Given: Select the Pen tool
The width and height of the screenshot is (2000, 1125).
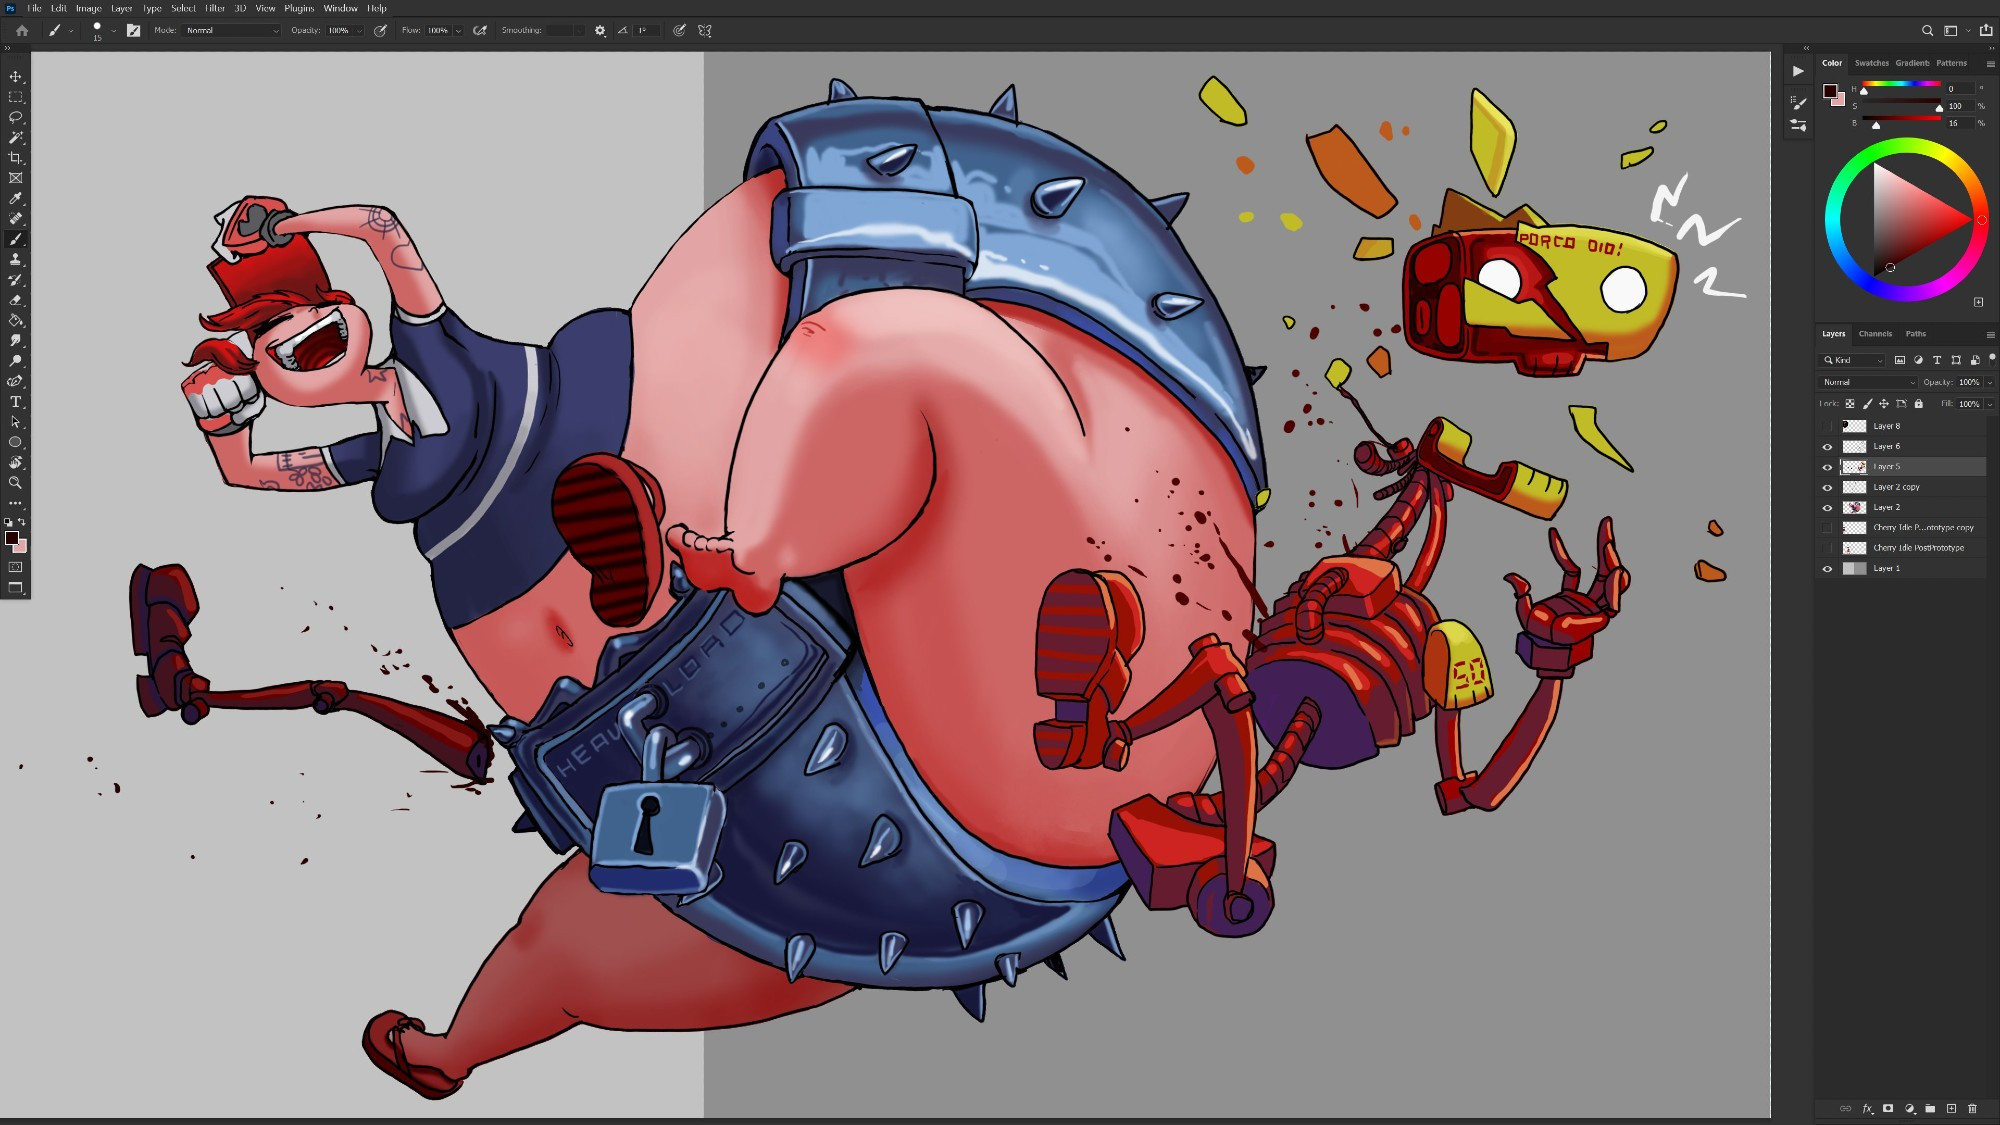Looking at the screenshot, I should [x=15, y=381].
